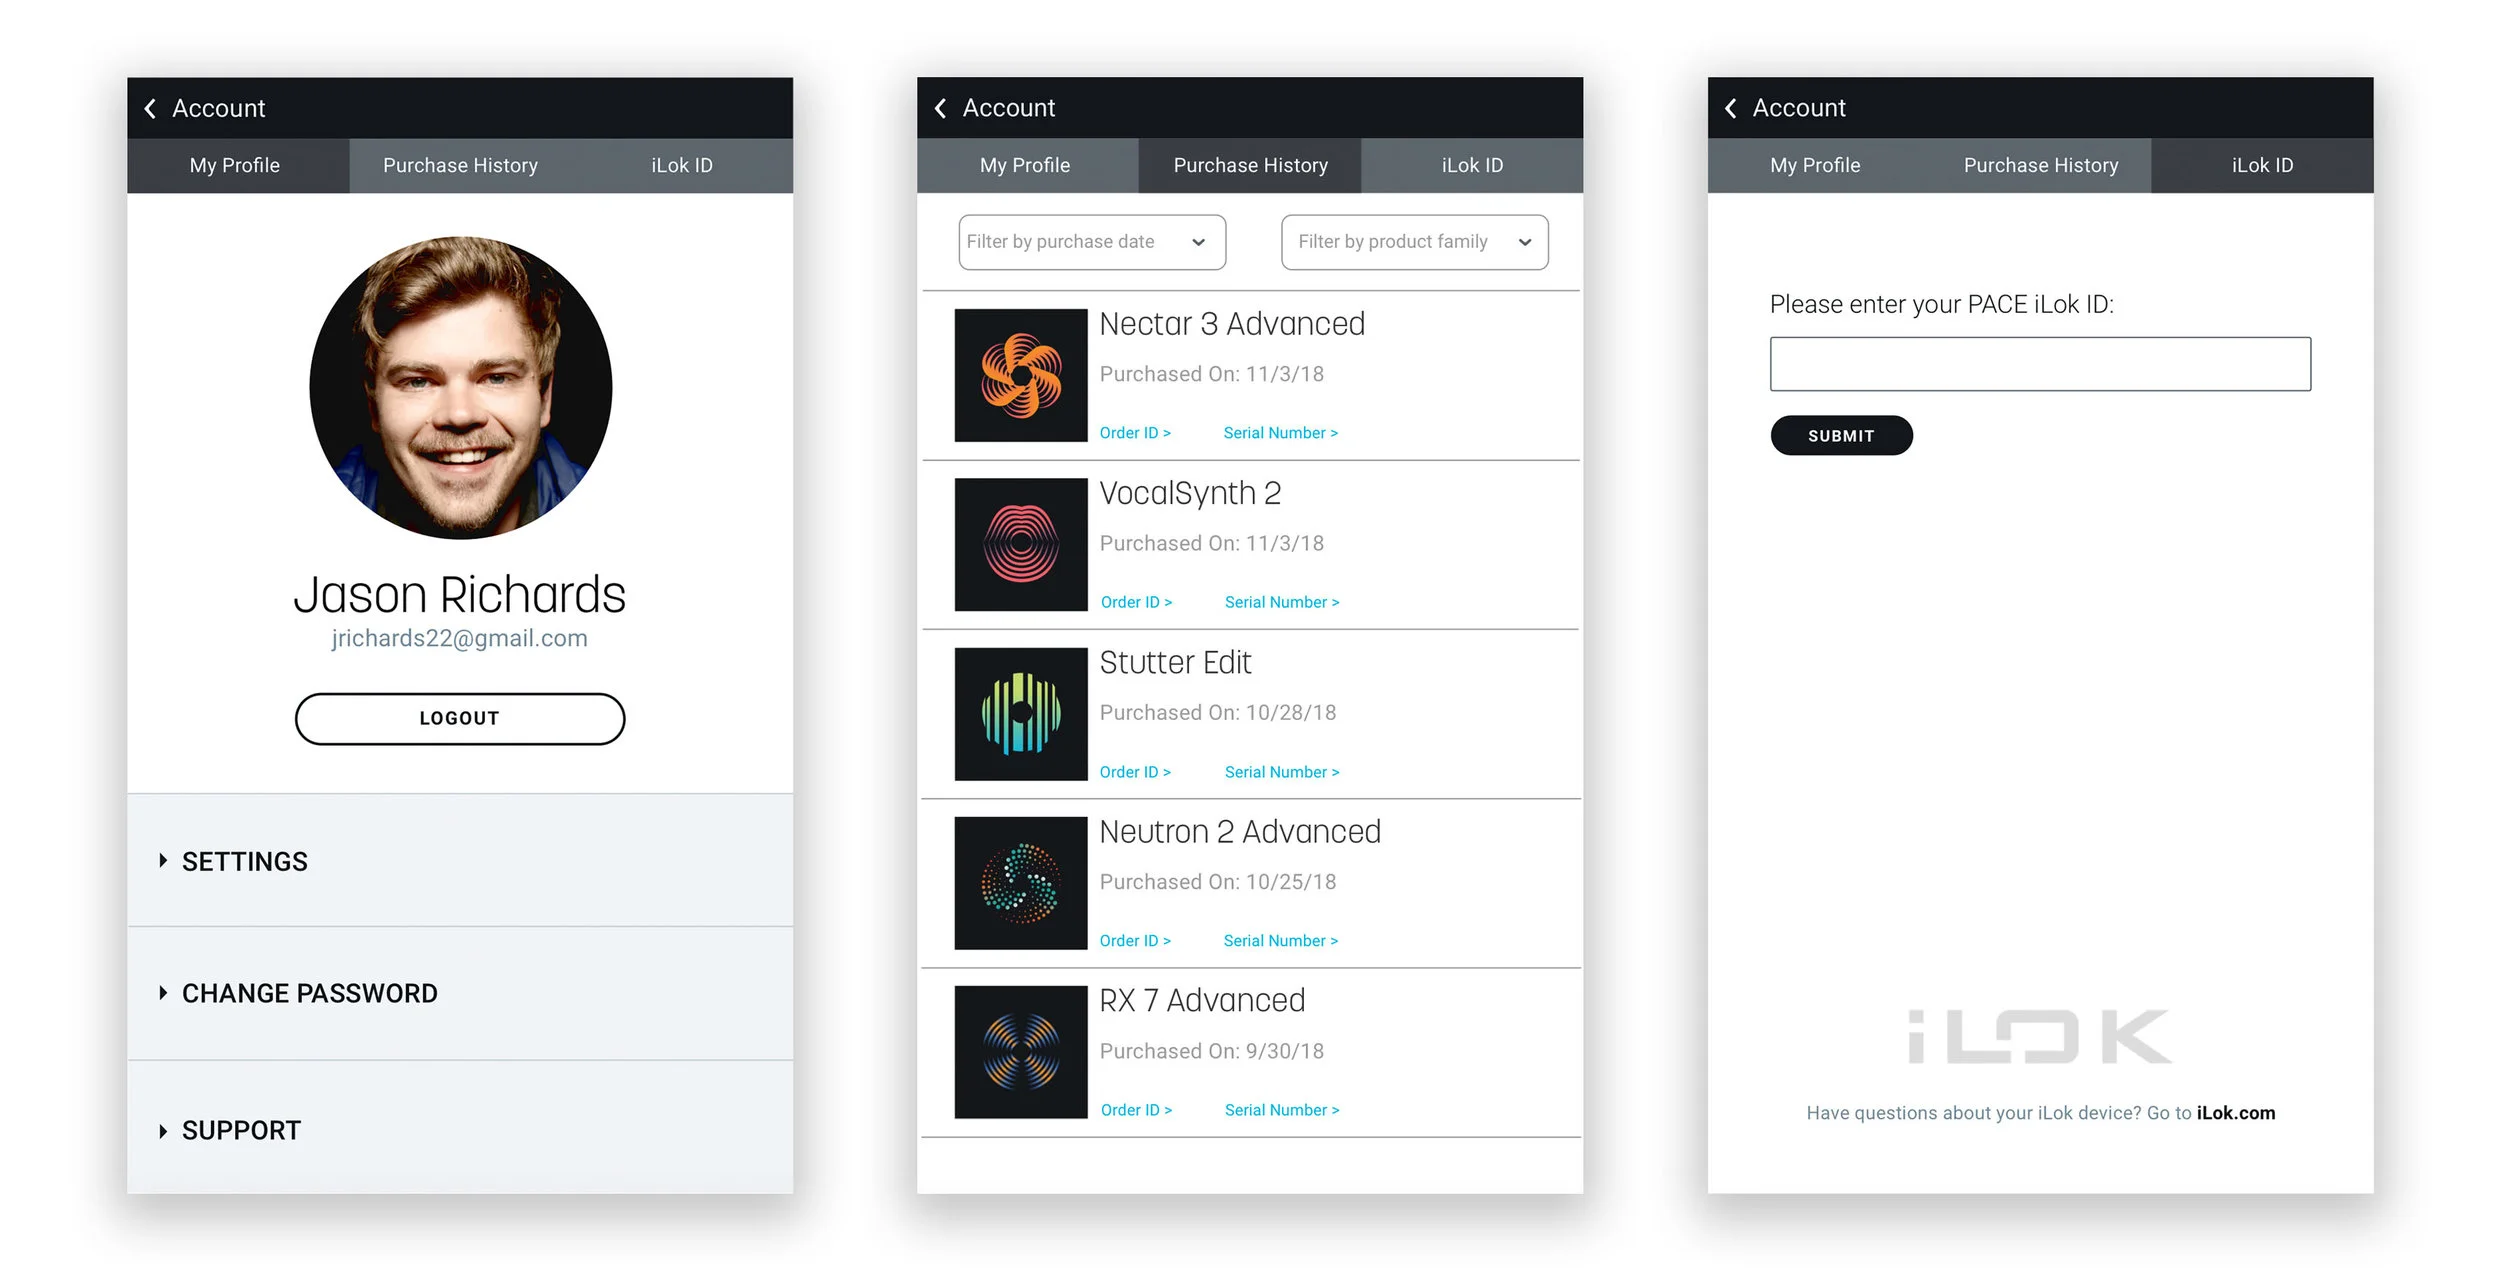Expand the CHANGE PASSWORD section

tap(308, 993)
